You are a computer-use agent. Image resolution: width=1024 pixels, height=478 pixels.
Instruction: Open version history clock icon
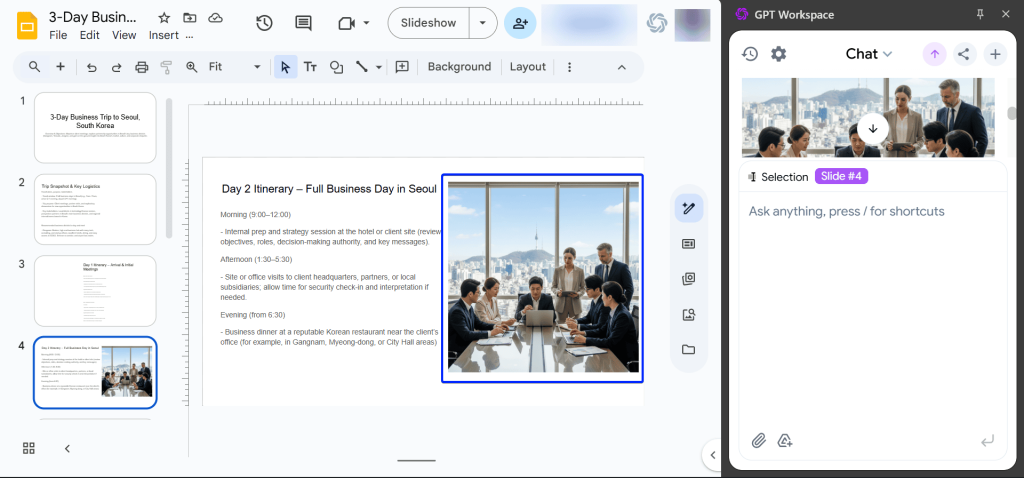tap(264, 23)
